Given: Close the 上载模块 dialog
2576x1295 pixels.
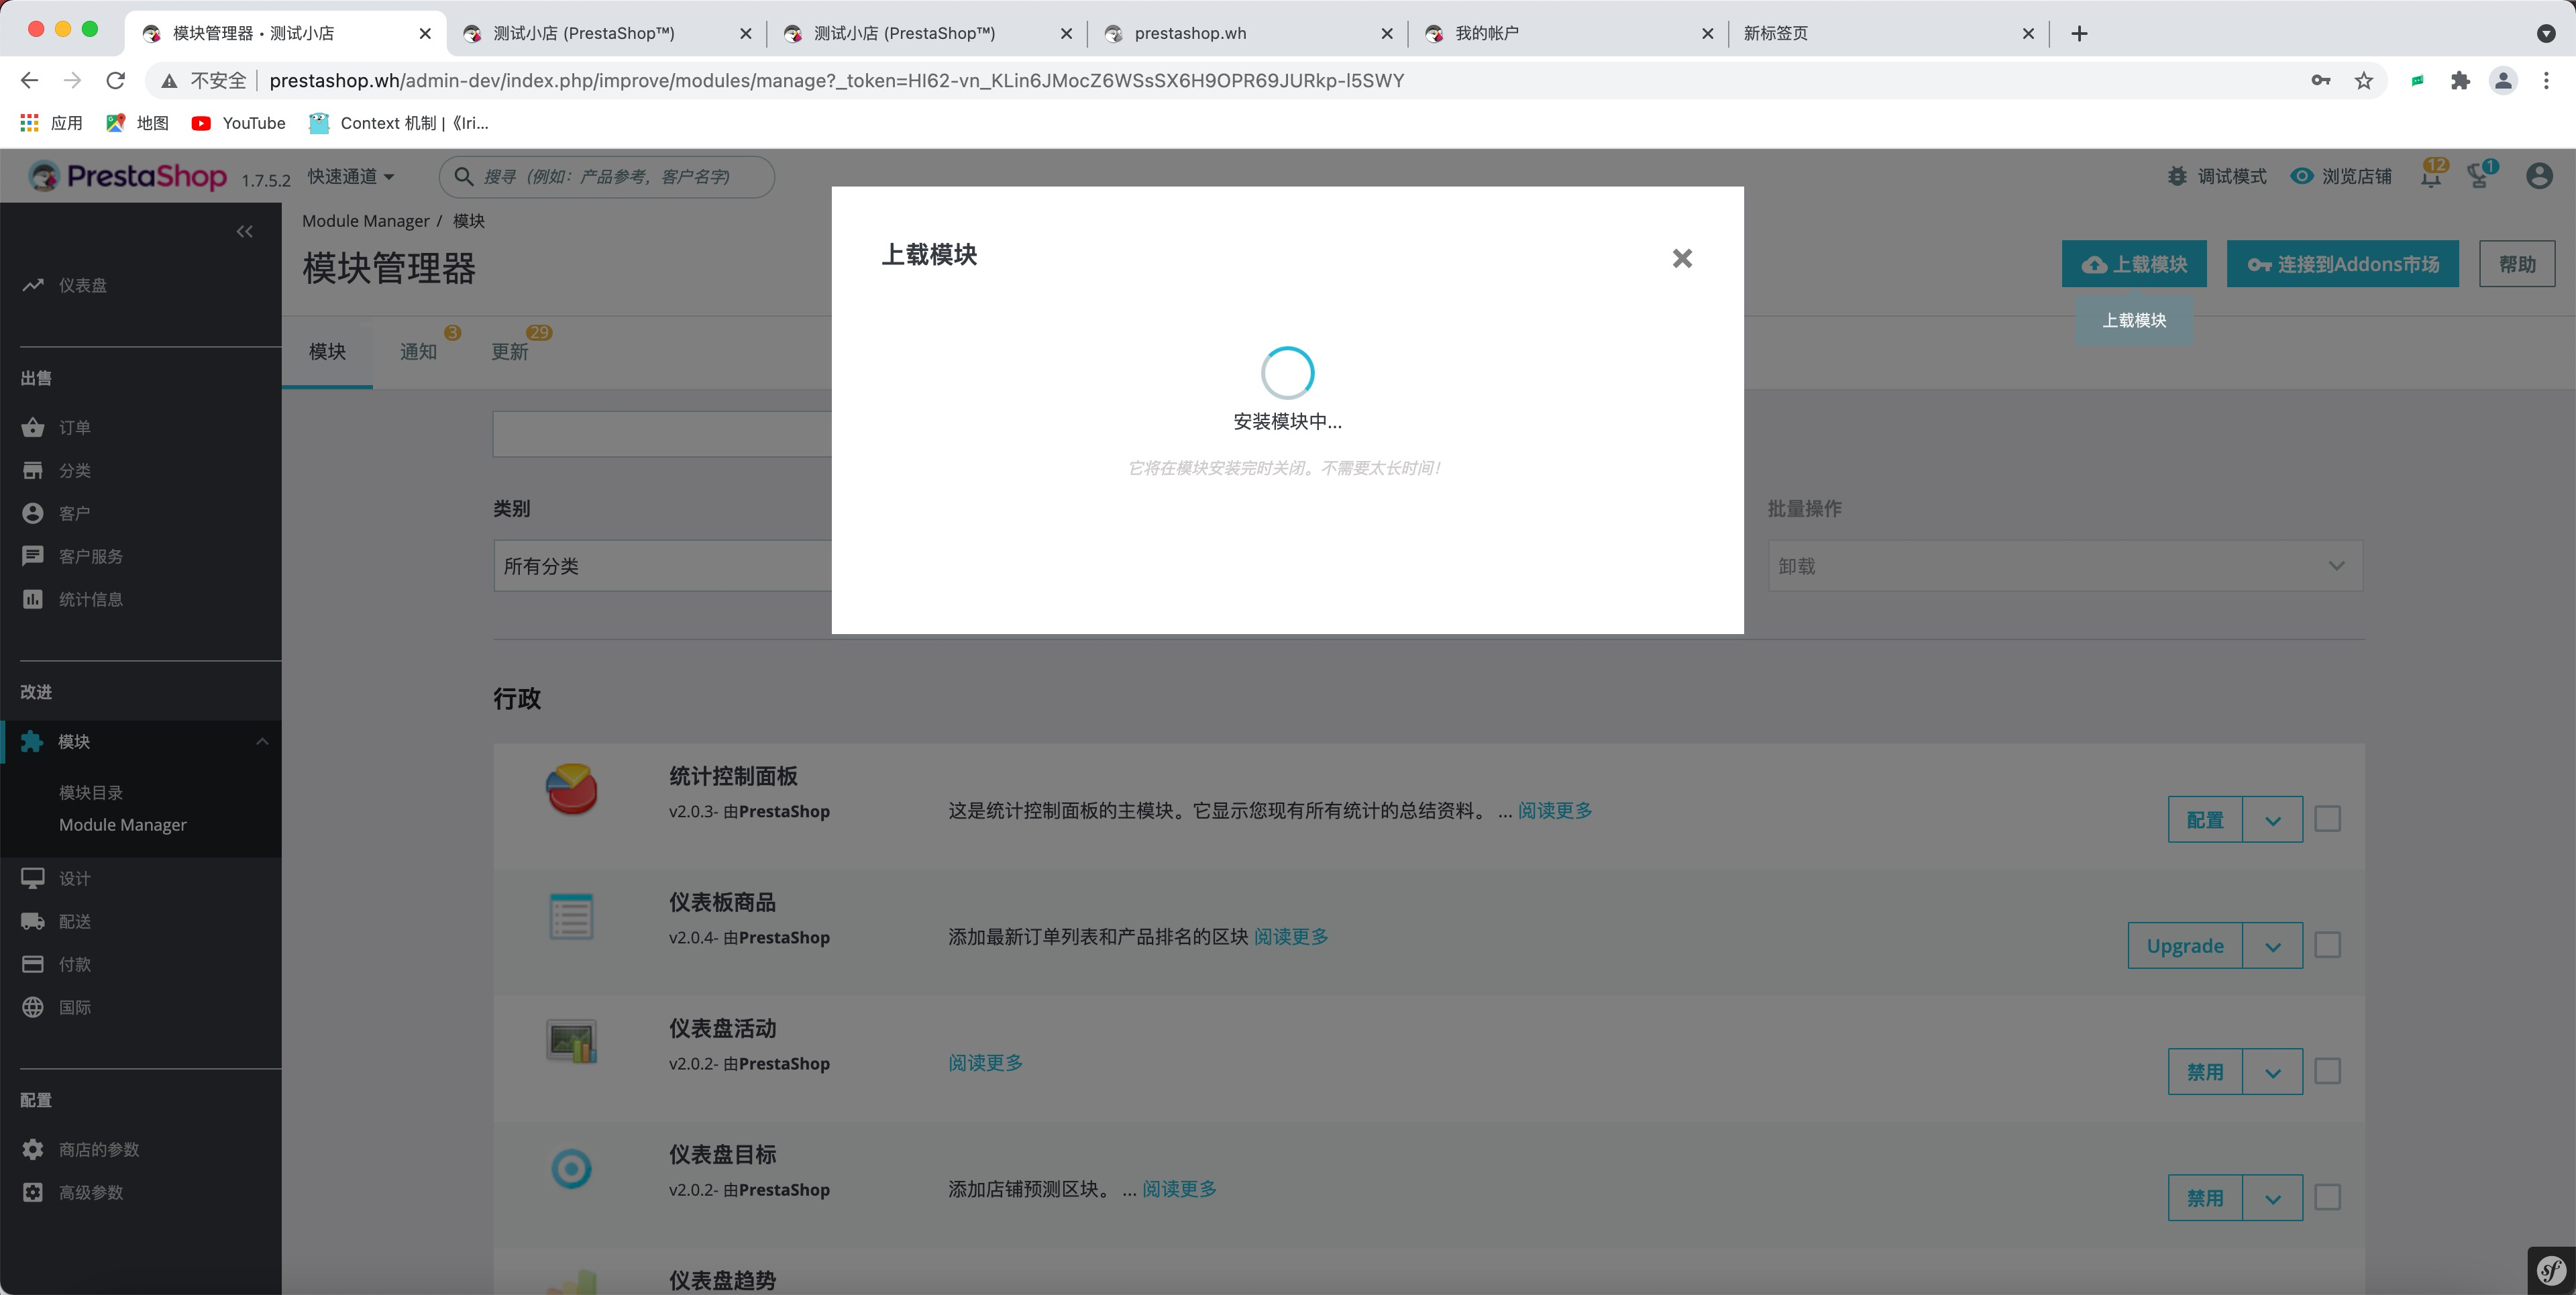Looking at the screenshot, I should pos(1682,258).
